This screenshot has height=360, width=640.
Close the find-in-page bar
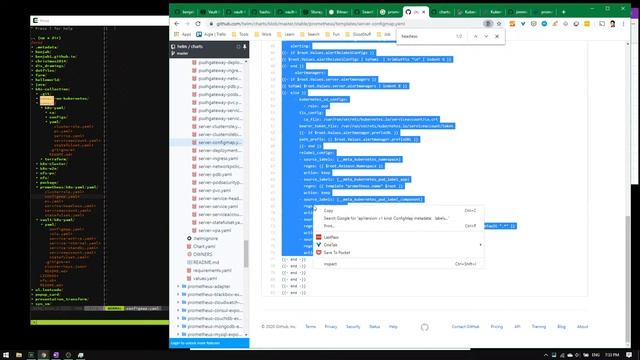pos(497,36)
